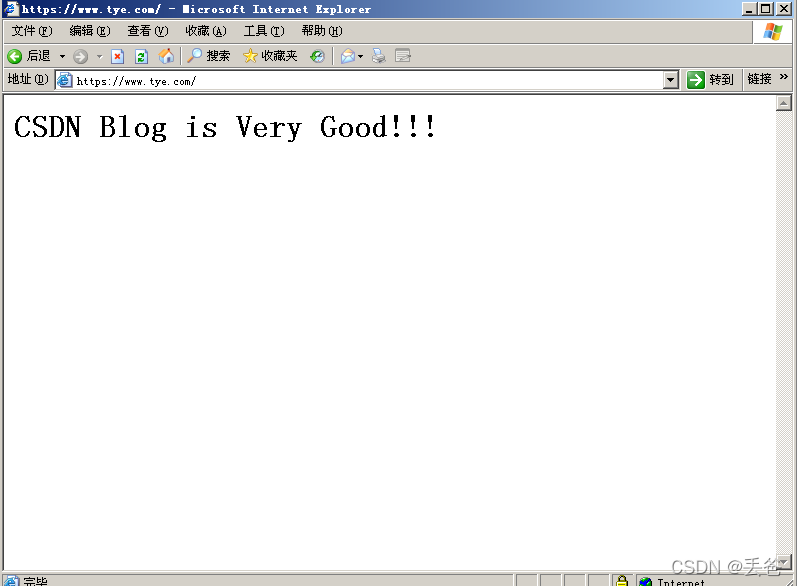Image resolution: width=797 pixels, height=586 pixels.
Task: Click the Mail envelope icon
Action: (348, 56)
